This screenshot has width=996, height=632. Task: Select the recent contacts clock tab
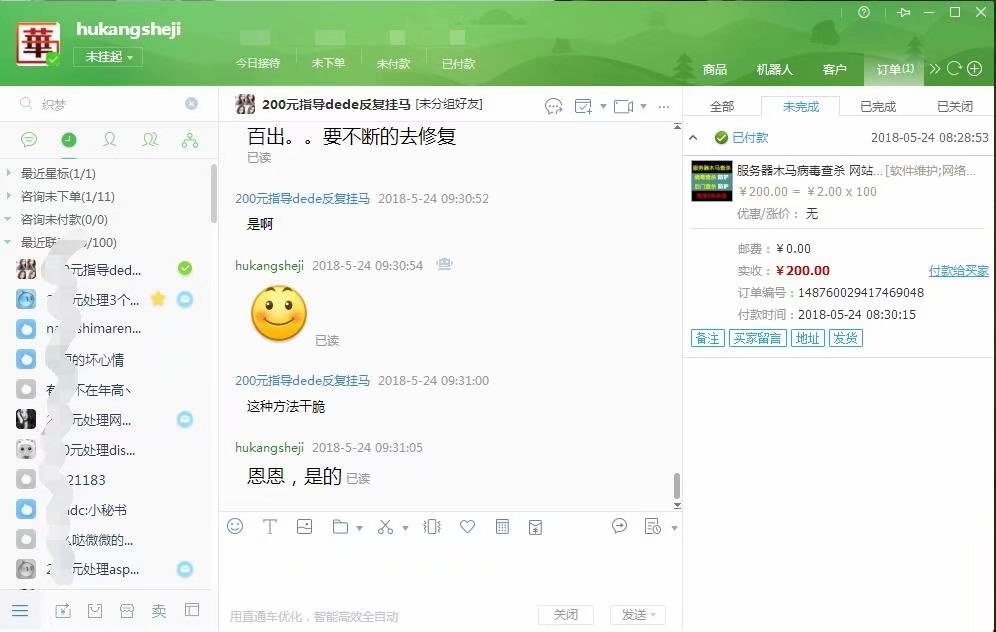point(69,140)
